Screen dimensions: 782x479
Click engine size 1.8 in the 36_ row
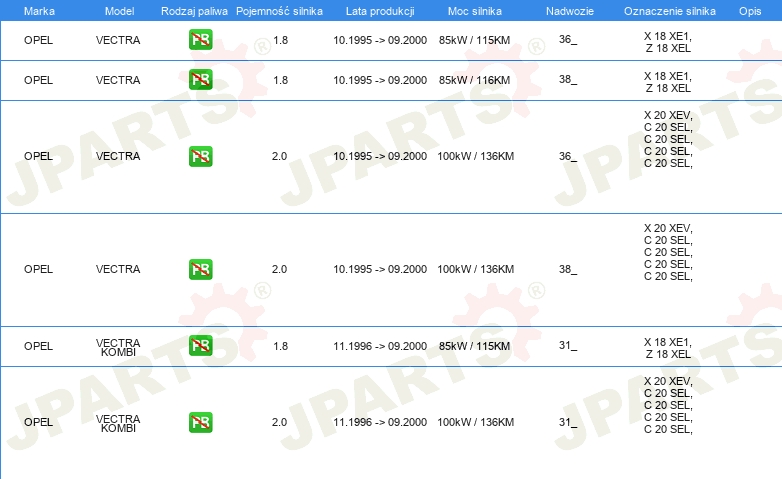[280, 40]
